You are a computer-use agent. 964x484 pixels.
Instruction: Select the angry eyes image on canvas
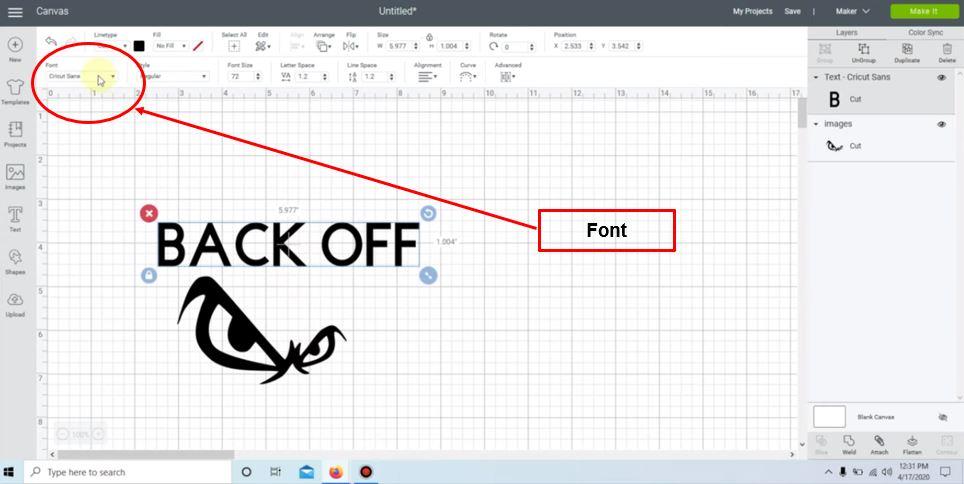(x=261, y=330)
